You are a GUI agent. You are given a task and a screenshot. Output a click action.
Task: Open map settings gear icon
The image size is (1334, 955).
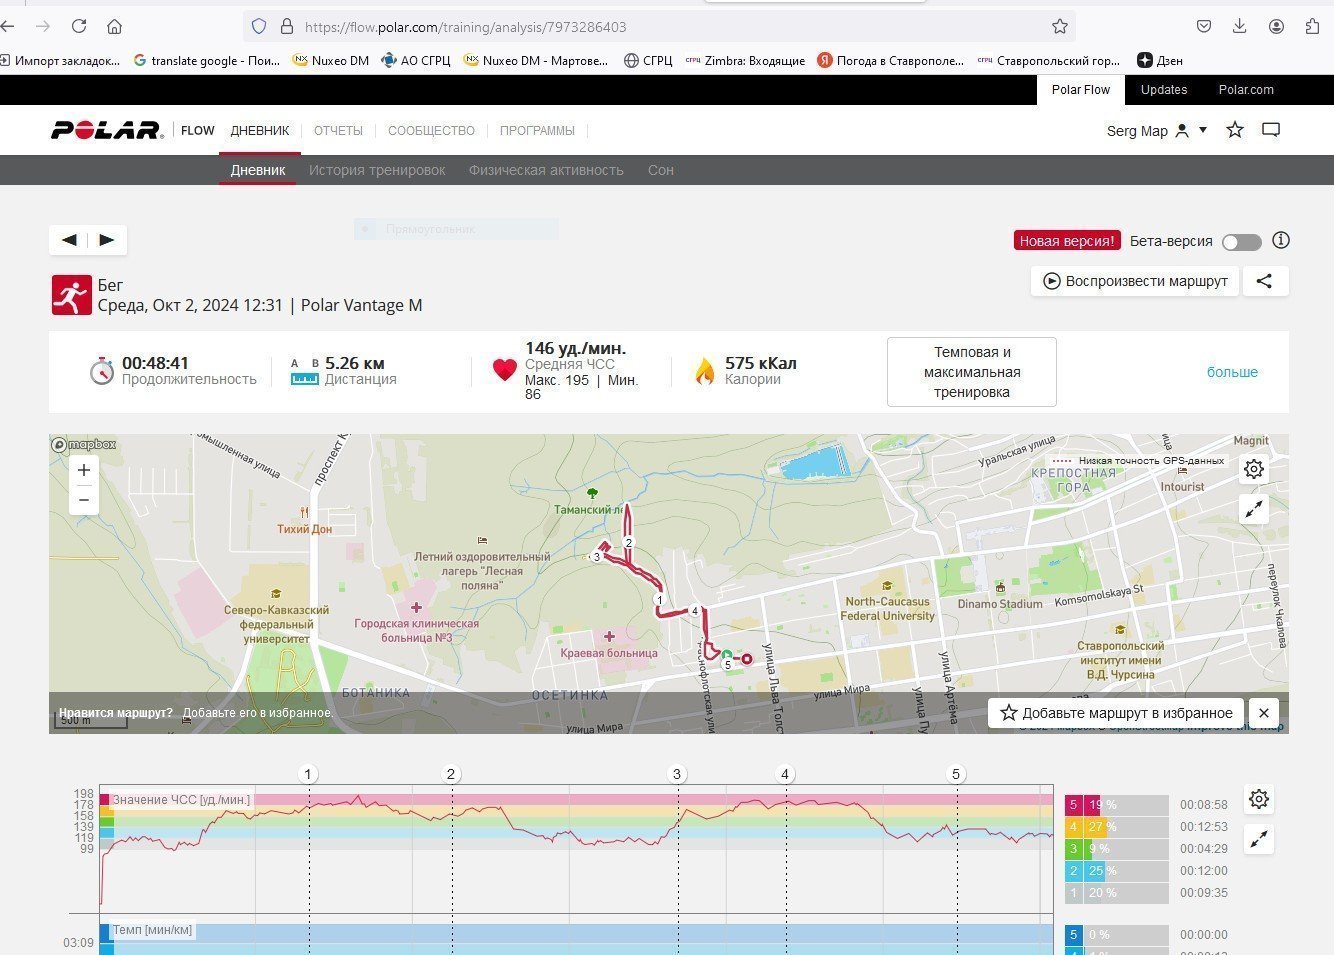[1254, 468]
